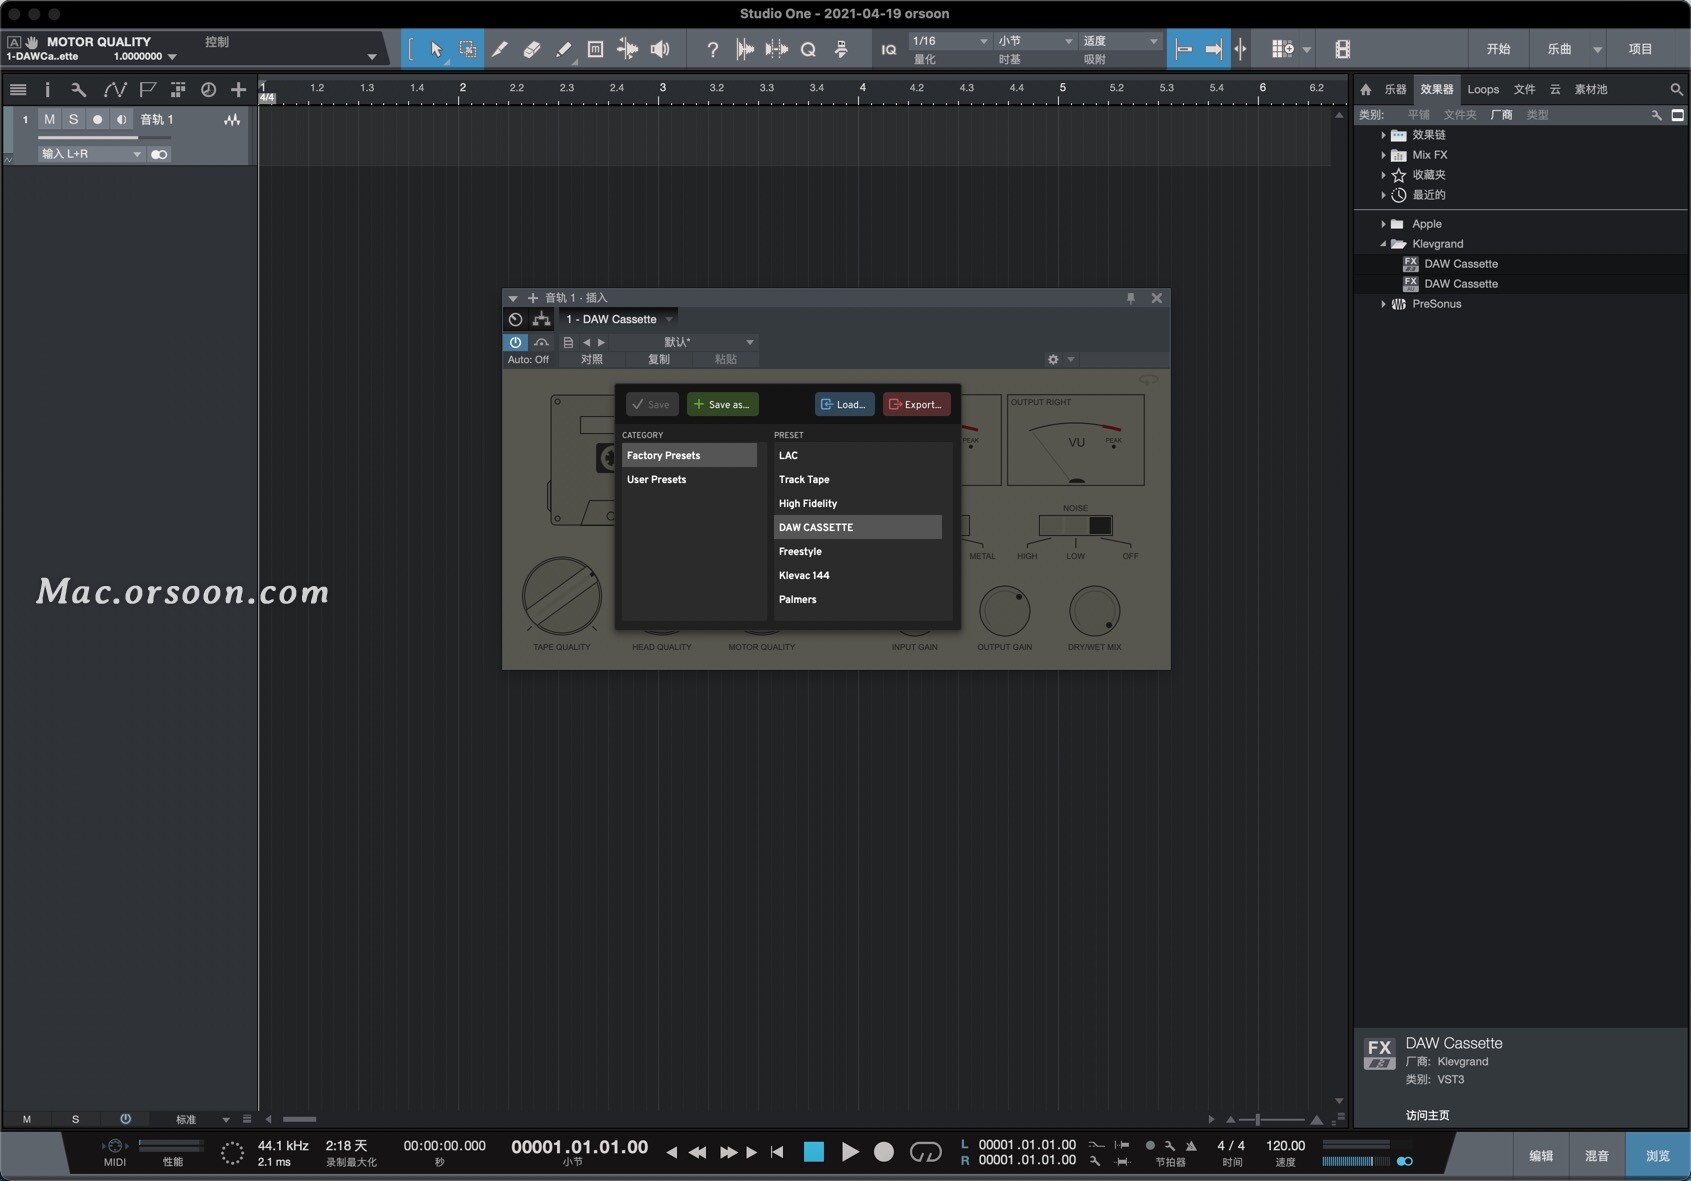Switch to the Loops tab
Screen dimensions: 1691x1181
pyautogui.click(x=1482, y=89)
